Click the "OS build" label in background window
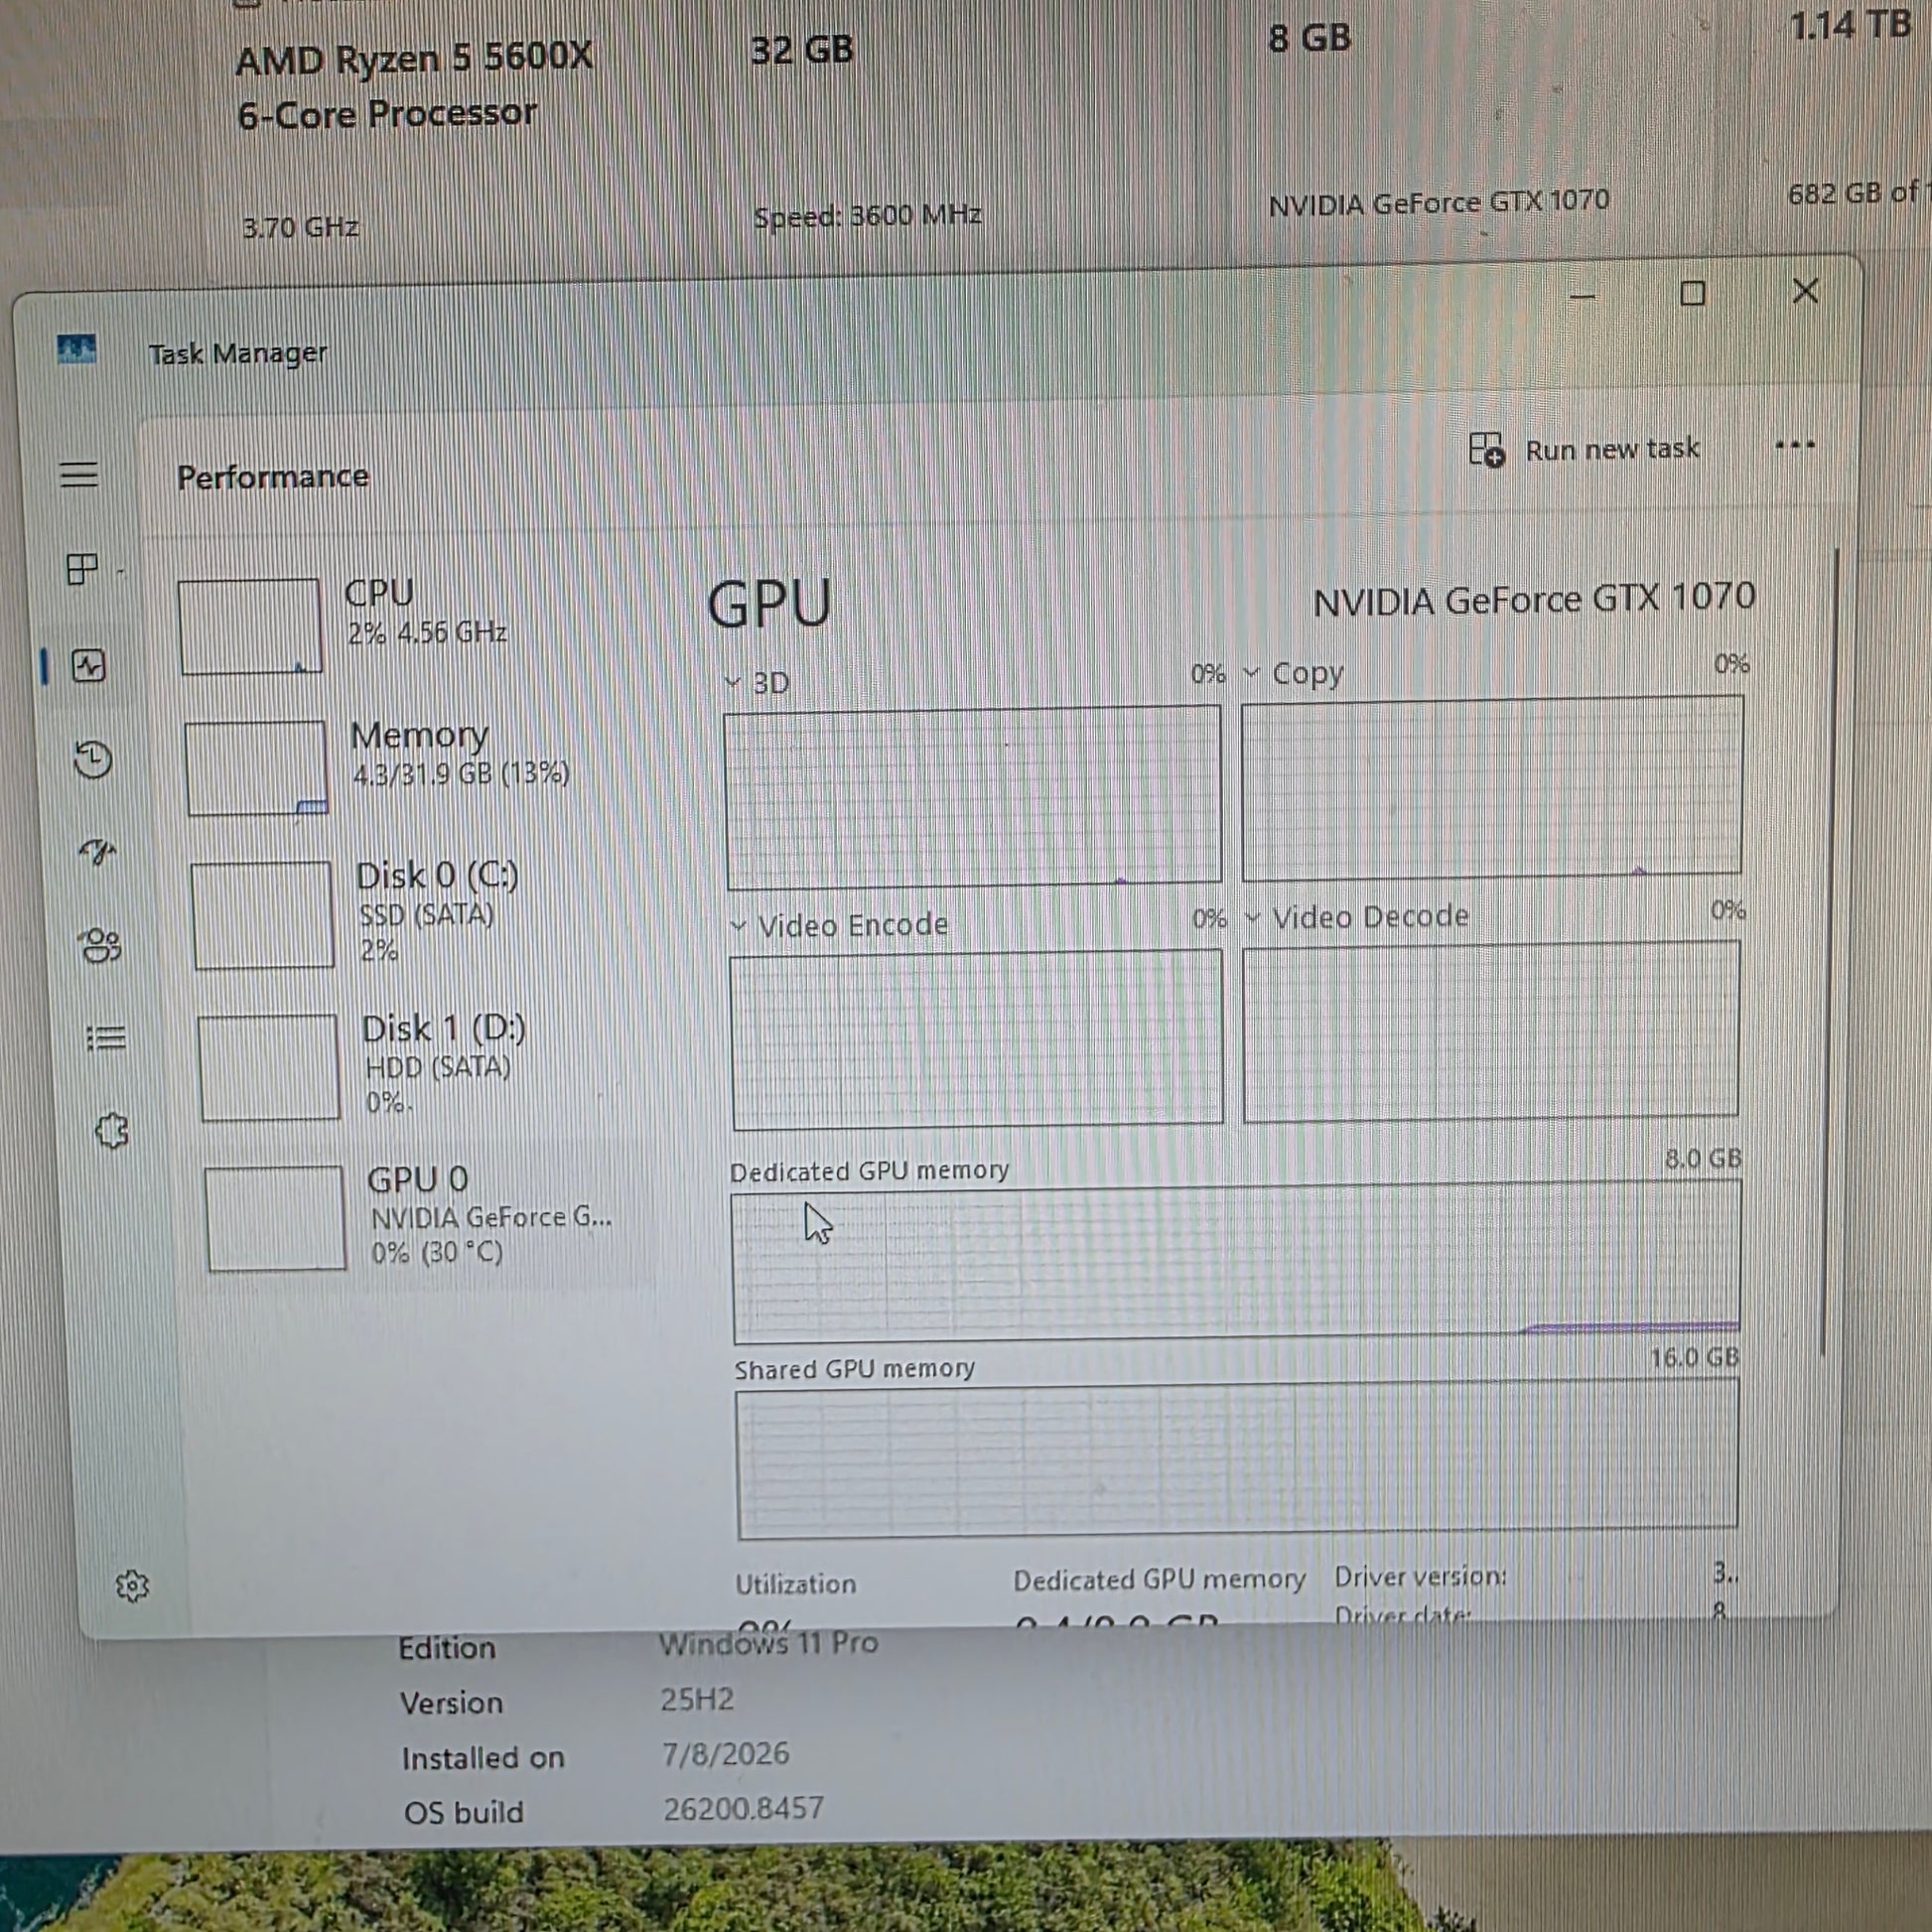The height and width of the screenshot is (1932, 1932). click(464, 1813)
